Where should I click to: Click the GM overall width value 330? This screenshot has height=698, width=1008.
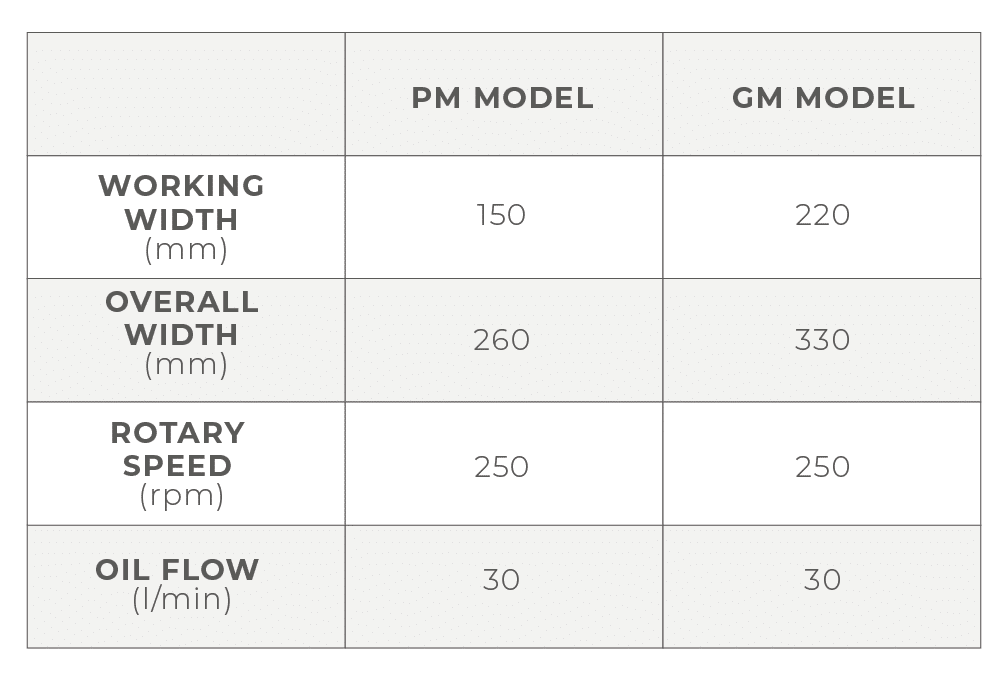(822, 340)
